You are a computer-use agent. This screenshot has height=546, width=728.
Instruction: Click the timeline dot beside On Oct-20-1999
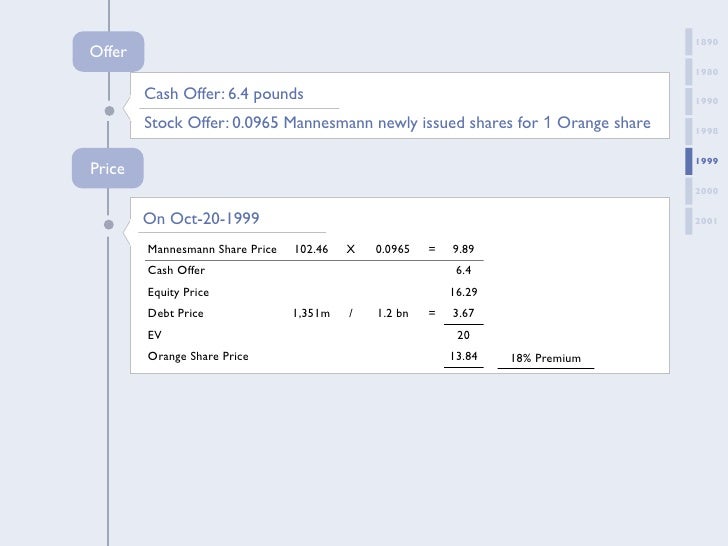pos(108,225)
